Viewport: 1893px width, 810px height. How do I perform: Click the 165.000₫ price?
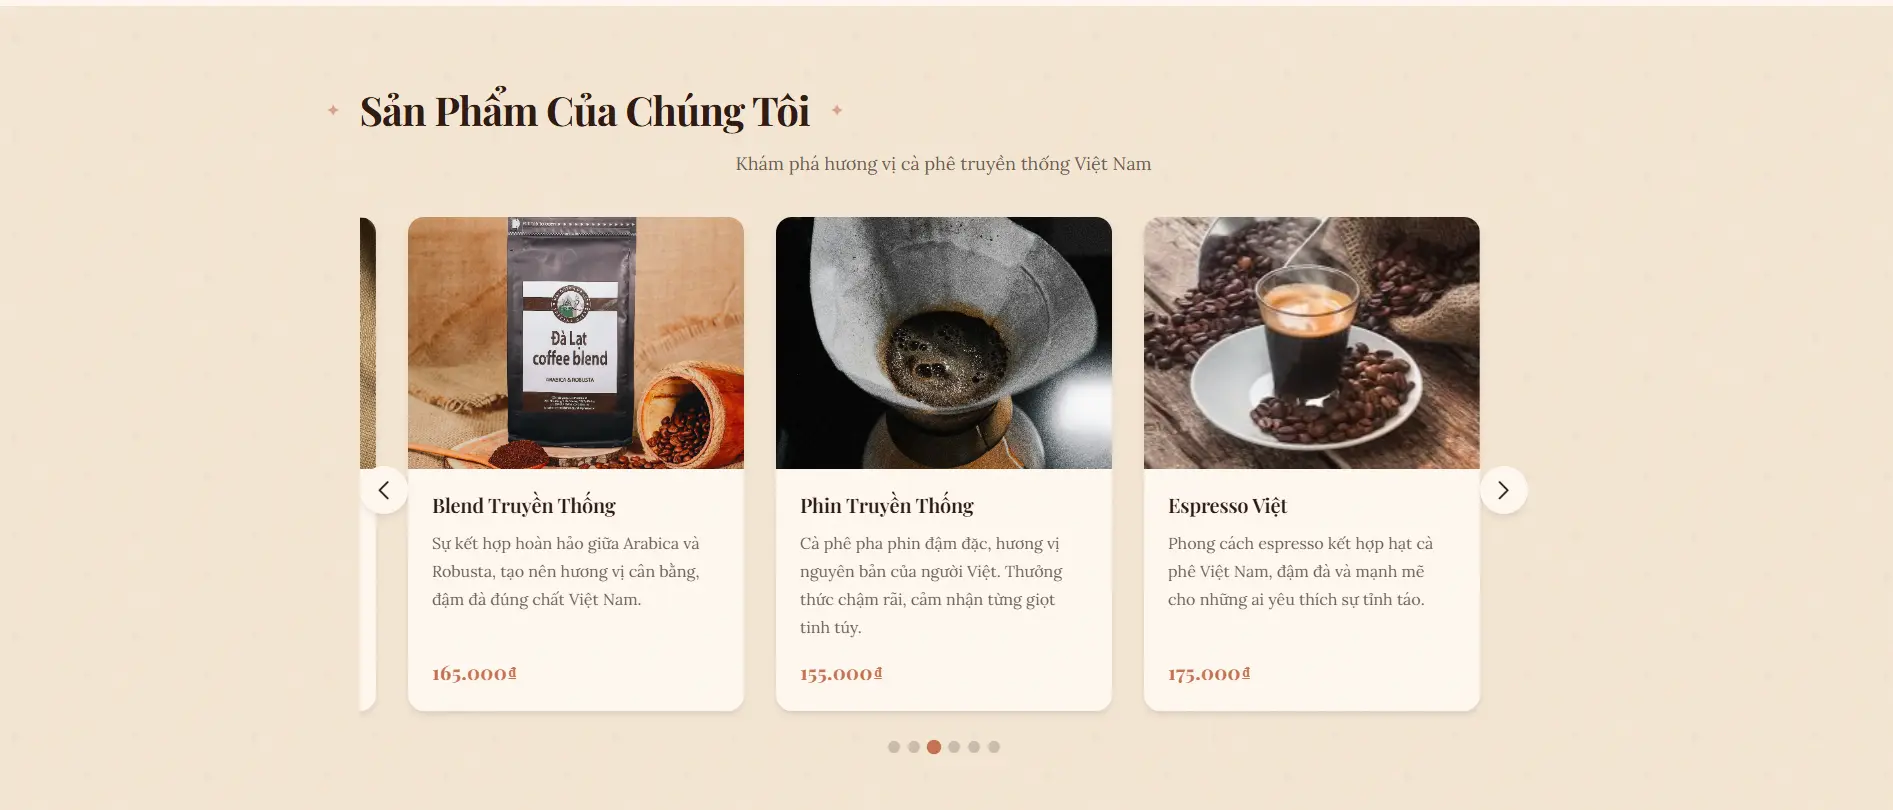(x=474, y=674)
